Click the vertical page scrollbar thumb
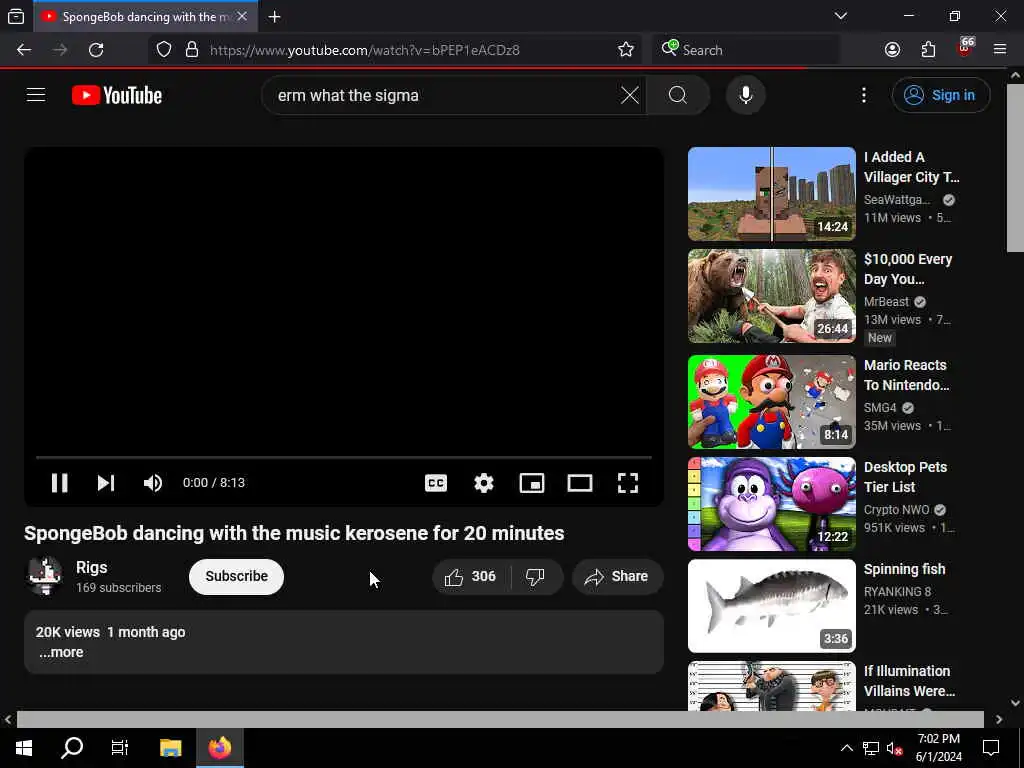The height and width of the screenshot is (768, 1024). [x=1015, y=168]
